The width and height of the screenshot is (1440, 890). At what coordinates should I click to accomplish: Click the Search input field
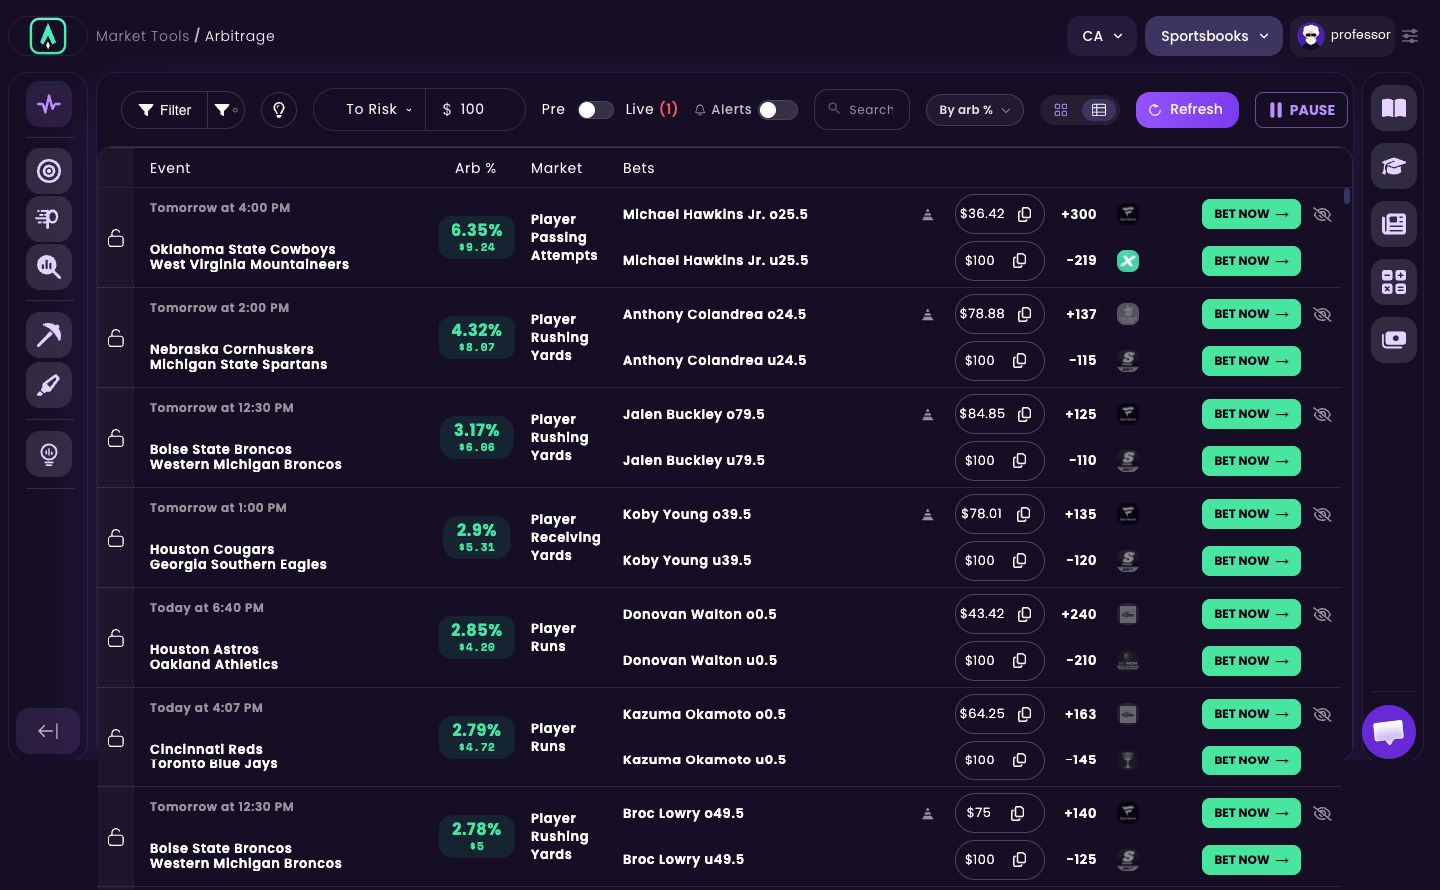pyautogui.click(x=862, y=110)
